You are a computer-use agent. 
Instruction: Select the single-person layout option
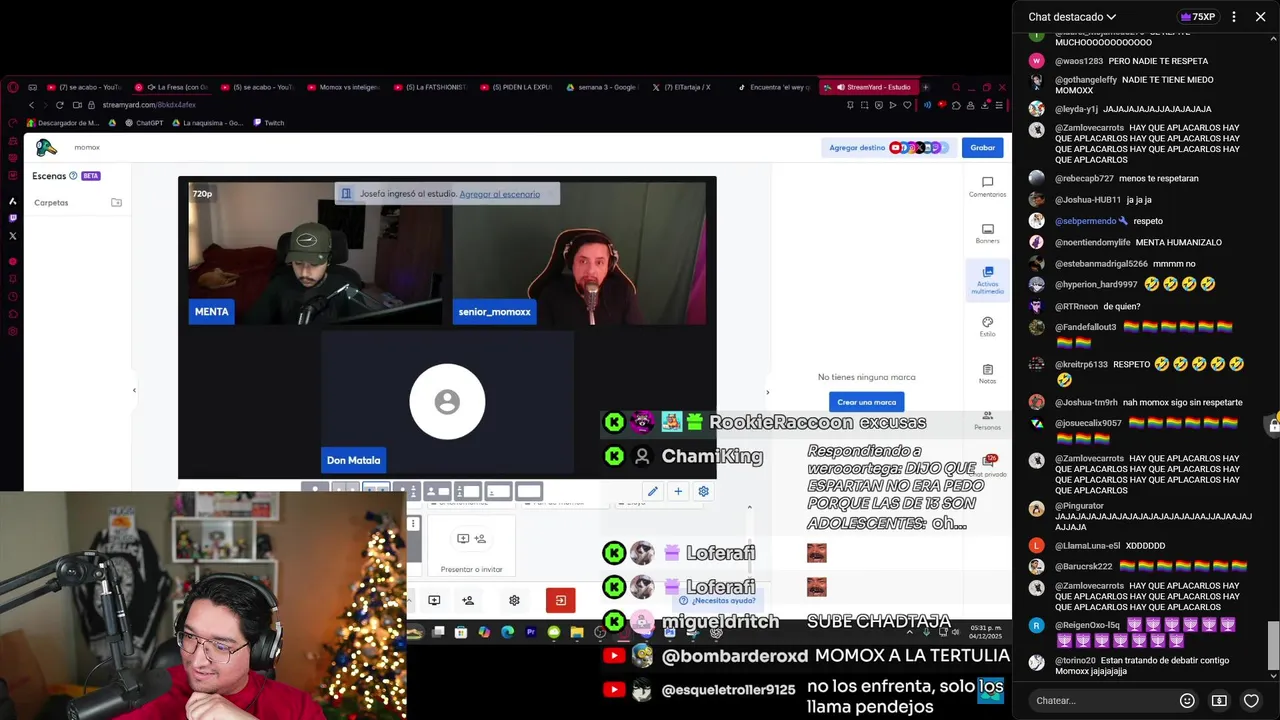[x=315, y=491]
